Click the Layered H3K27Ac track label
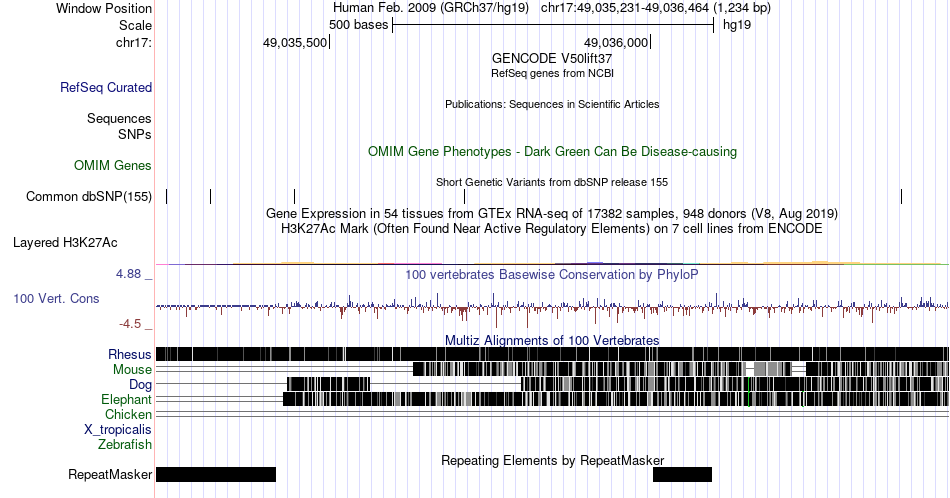Screen dimensions: 950x498 (65, 242)
